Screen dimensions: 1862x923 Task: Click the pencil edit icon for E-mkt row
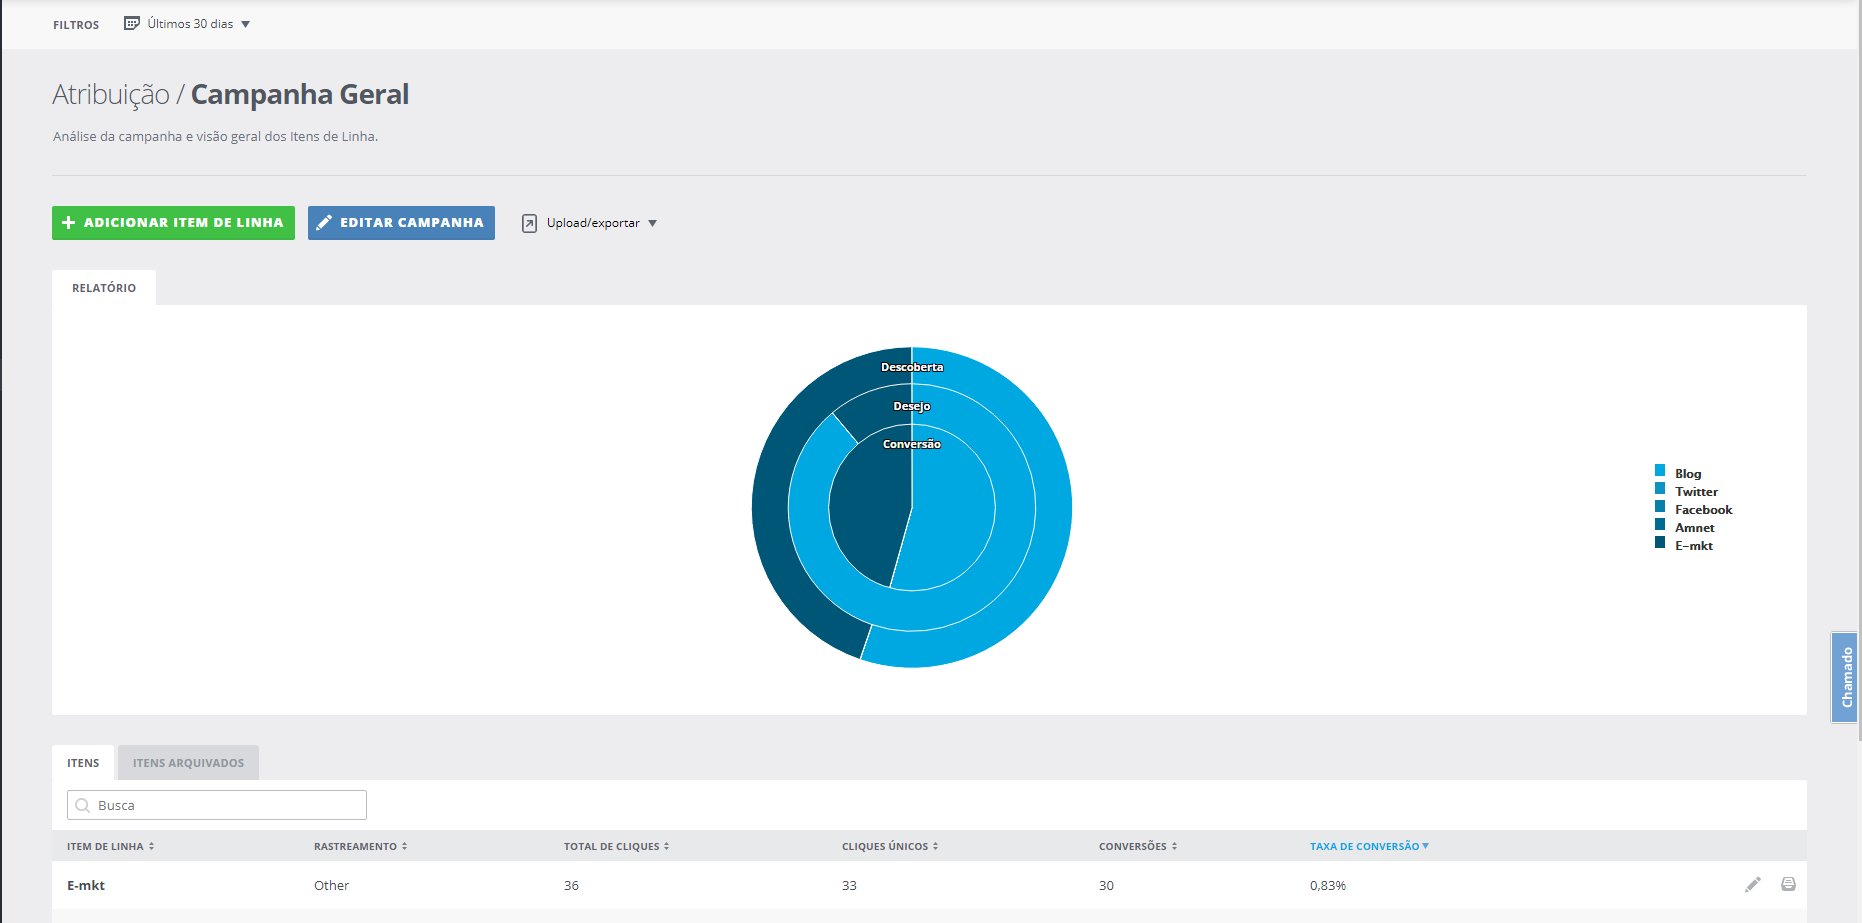pos(1752,884)
